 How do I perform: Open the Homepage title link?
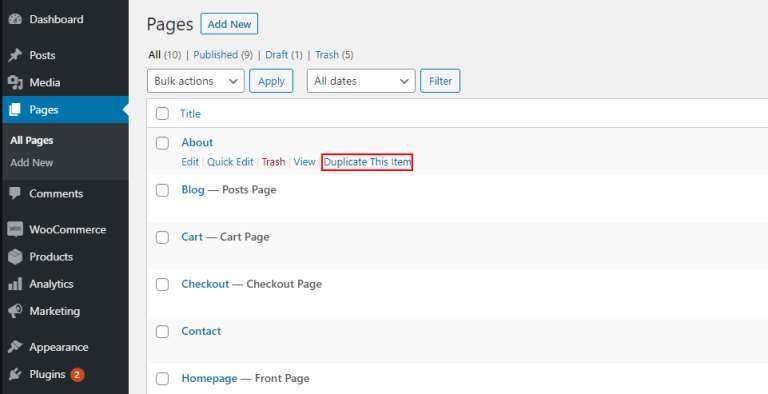[x=210, y=378]
